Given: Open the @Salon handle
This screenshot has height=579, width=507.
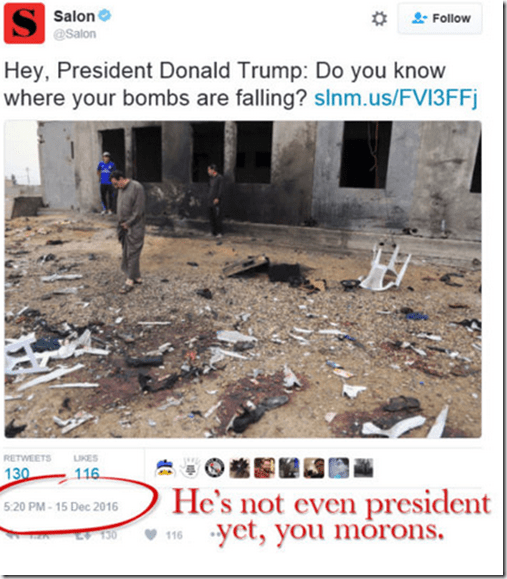Looking at the screenshot, I should click(x=75, y=34).
